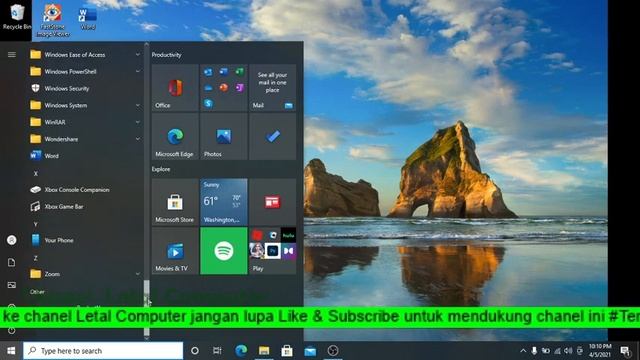This screenshot has width=640, height=360.
Task: Click the microphone icon in system tray
Action: point(534,351)
